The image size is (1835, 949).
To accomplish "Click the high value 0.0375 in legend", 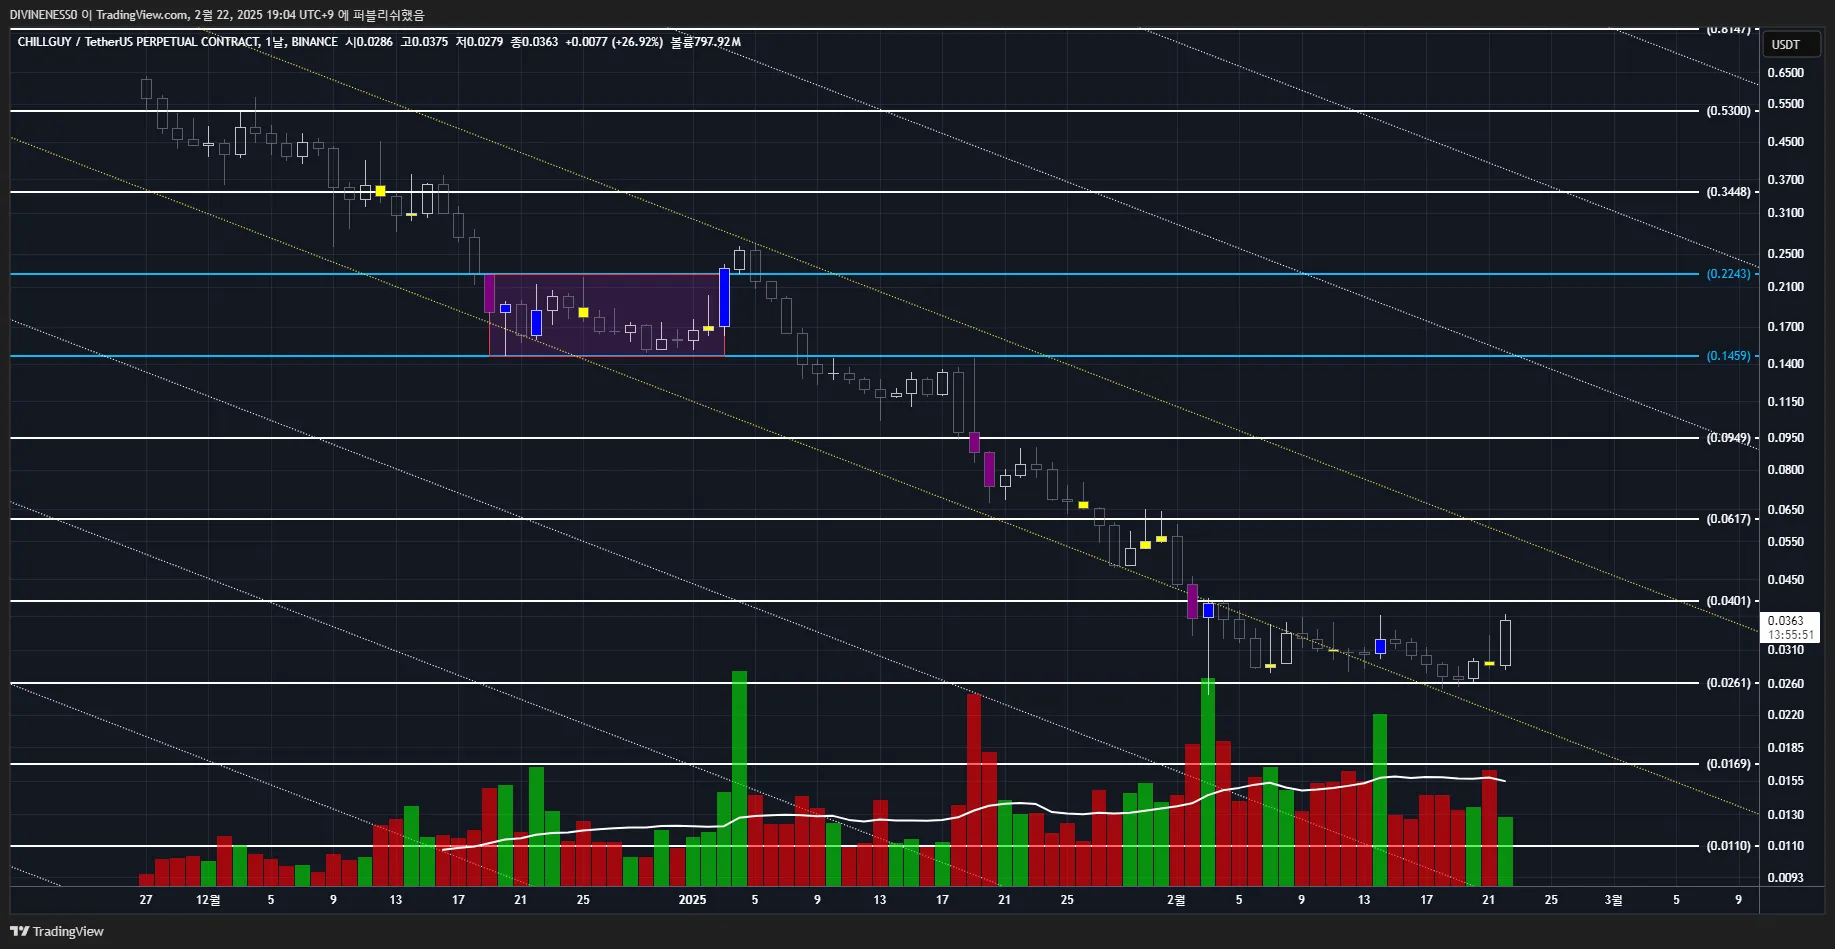I will (x=429, y=42).
